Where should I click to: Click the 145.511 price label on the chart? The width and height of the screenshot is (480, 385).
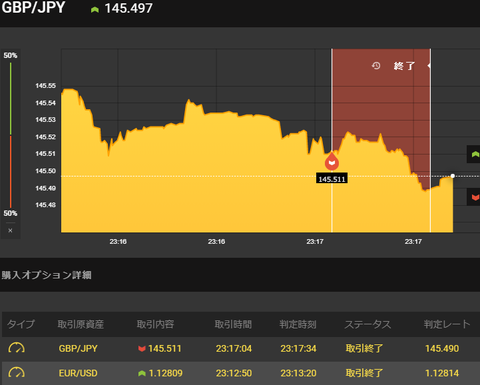tap(332, 179)
